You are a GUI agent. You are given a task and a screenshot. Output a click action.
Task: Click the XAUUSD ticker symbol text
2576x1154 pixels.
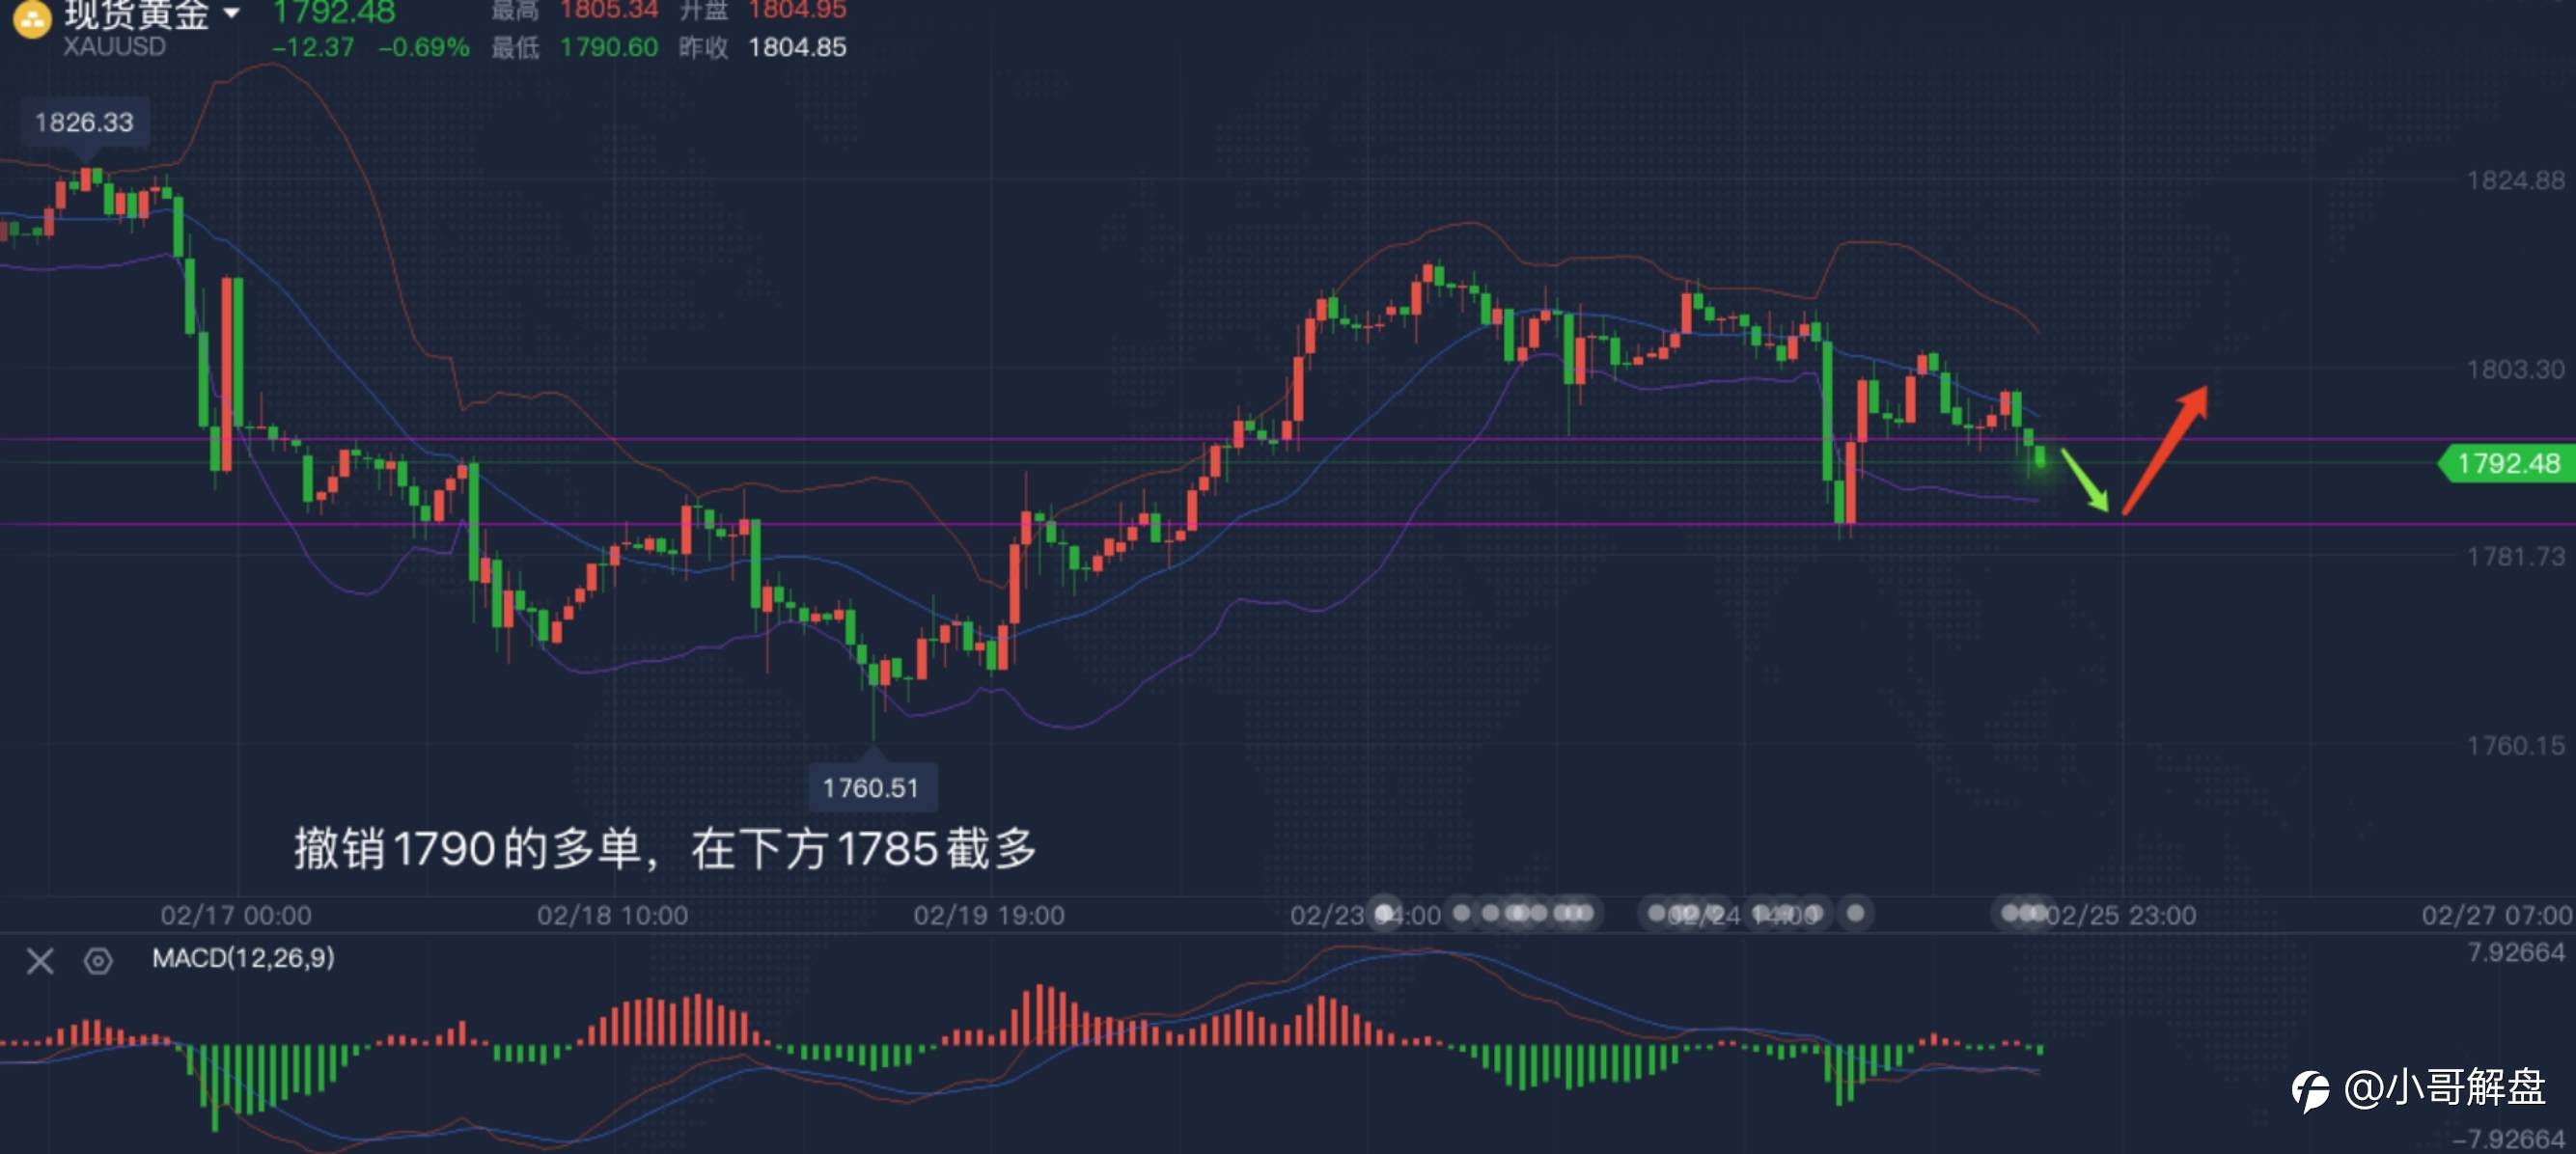click(114, 47)
